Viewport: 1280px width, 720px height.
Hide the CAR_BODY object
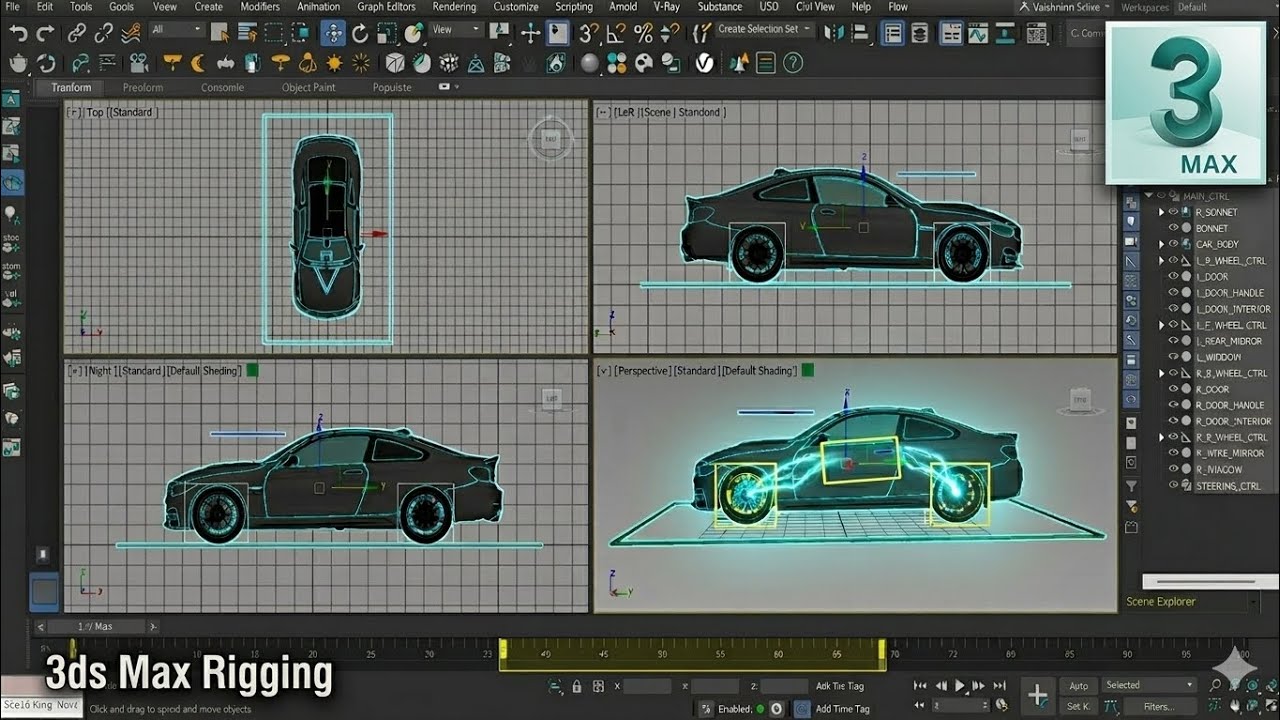coord(1175,244)
